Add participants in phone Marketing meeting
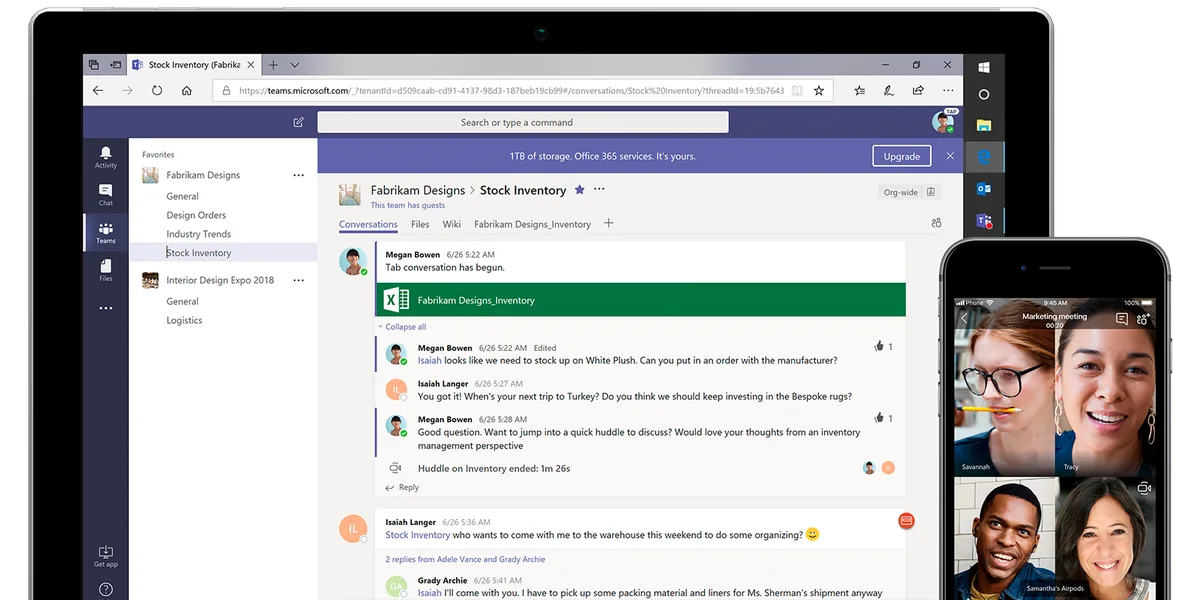The width and height of the screenshot is (1200, 600). tap(1144, 319)
